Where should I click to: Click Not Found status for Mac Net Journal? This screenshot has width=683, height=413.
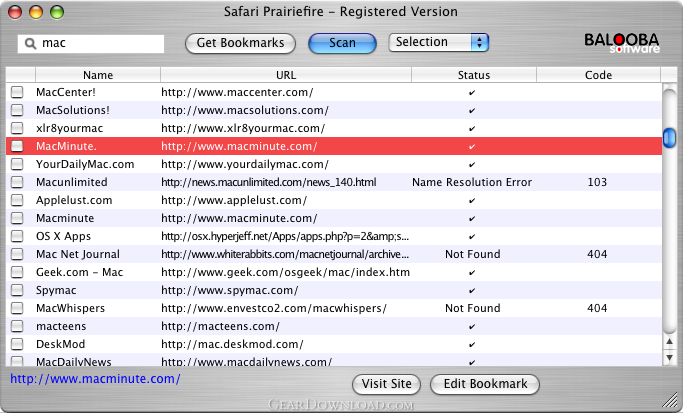pos(473,254)
